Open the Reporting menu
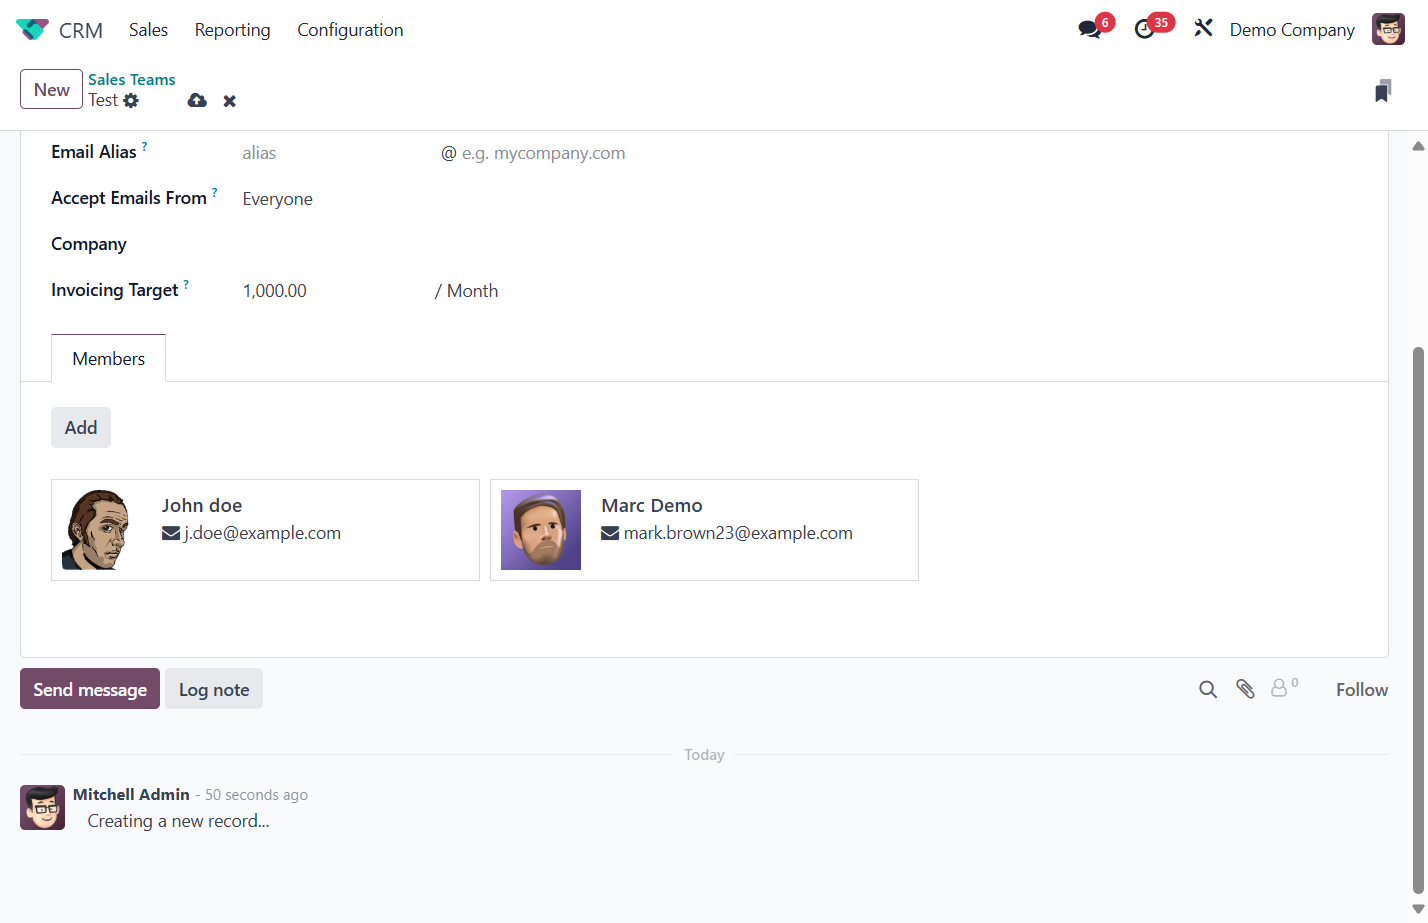The height and width of the screenshot is (923, 1428). click(232, 30)
